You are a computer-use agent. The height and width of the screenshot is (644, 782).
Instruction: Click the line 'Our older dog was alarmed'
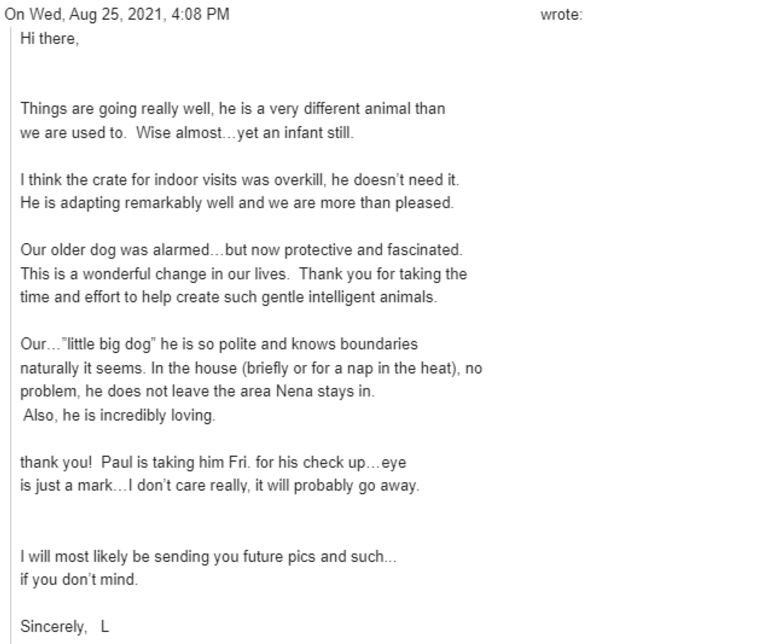pos(241,250)
